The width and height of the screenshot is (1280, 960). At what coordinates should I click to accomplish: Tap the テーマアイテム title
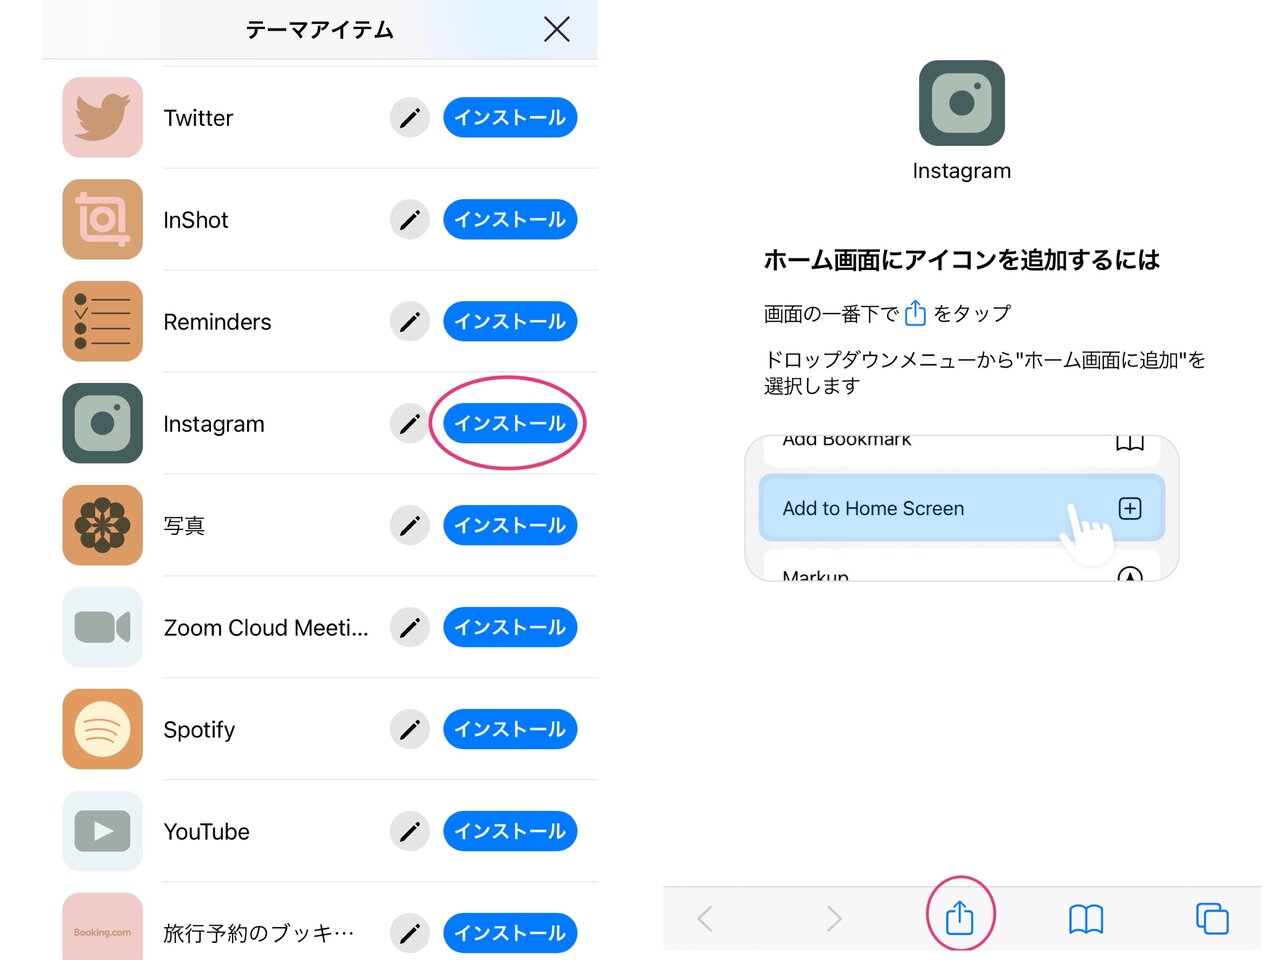pyautogui.click(x=320, y=30)
